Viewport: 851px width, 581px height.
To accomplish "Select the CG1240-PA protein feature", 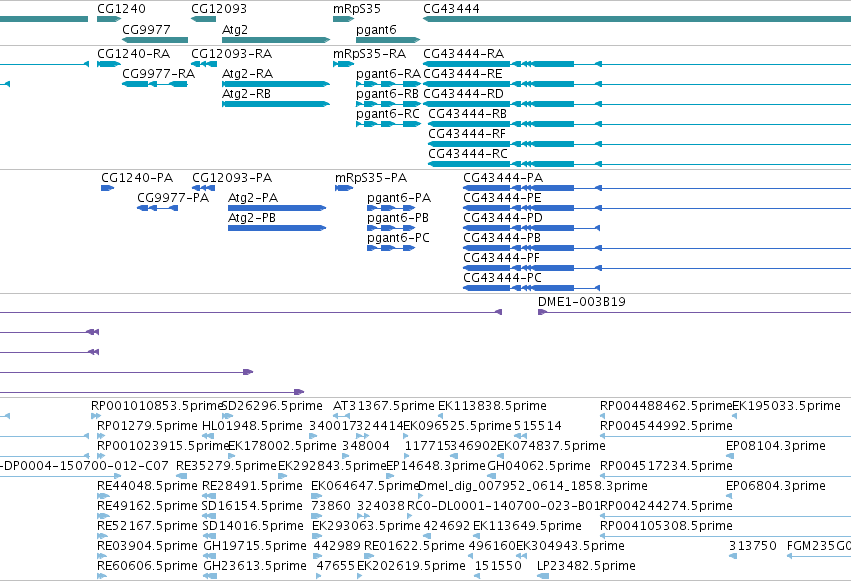I will pos(107,188).
